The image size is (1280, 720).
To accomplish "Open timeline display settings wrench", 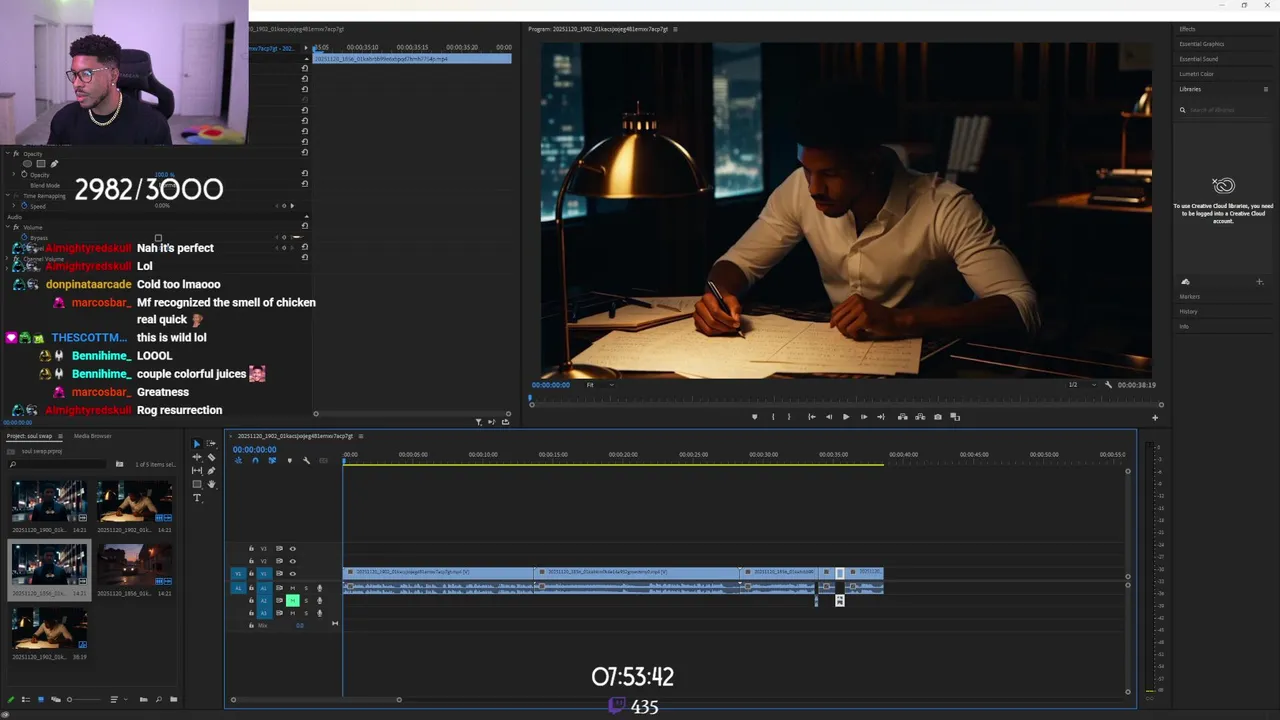I will click(306, 460).
